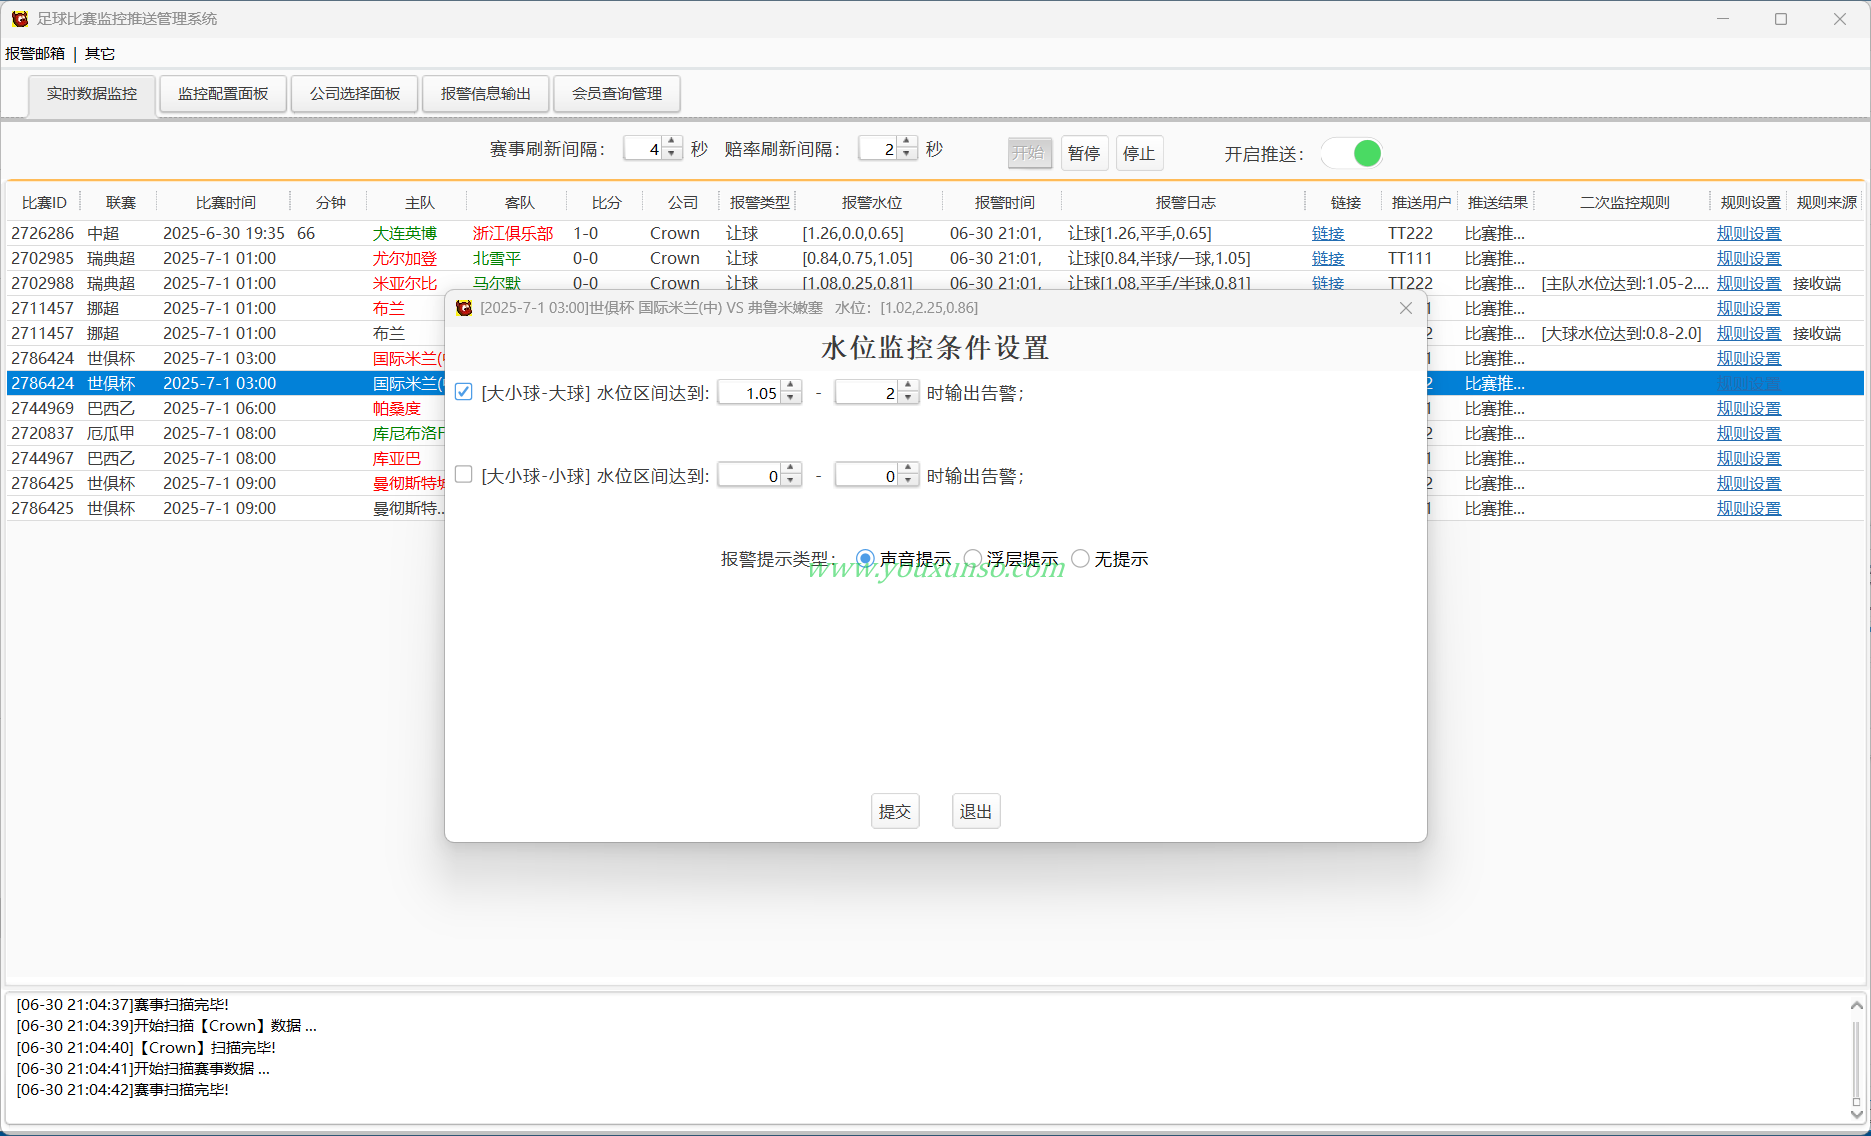The width and height of the screenshot is (1871, 1136).
Task: Open the 报警邮箱 menu
Action: click(35, 54)
